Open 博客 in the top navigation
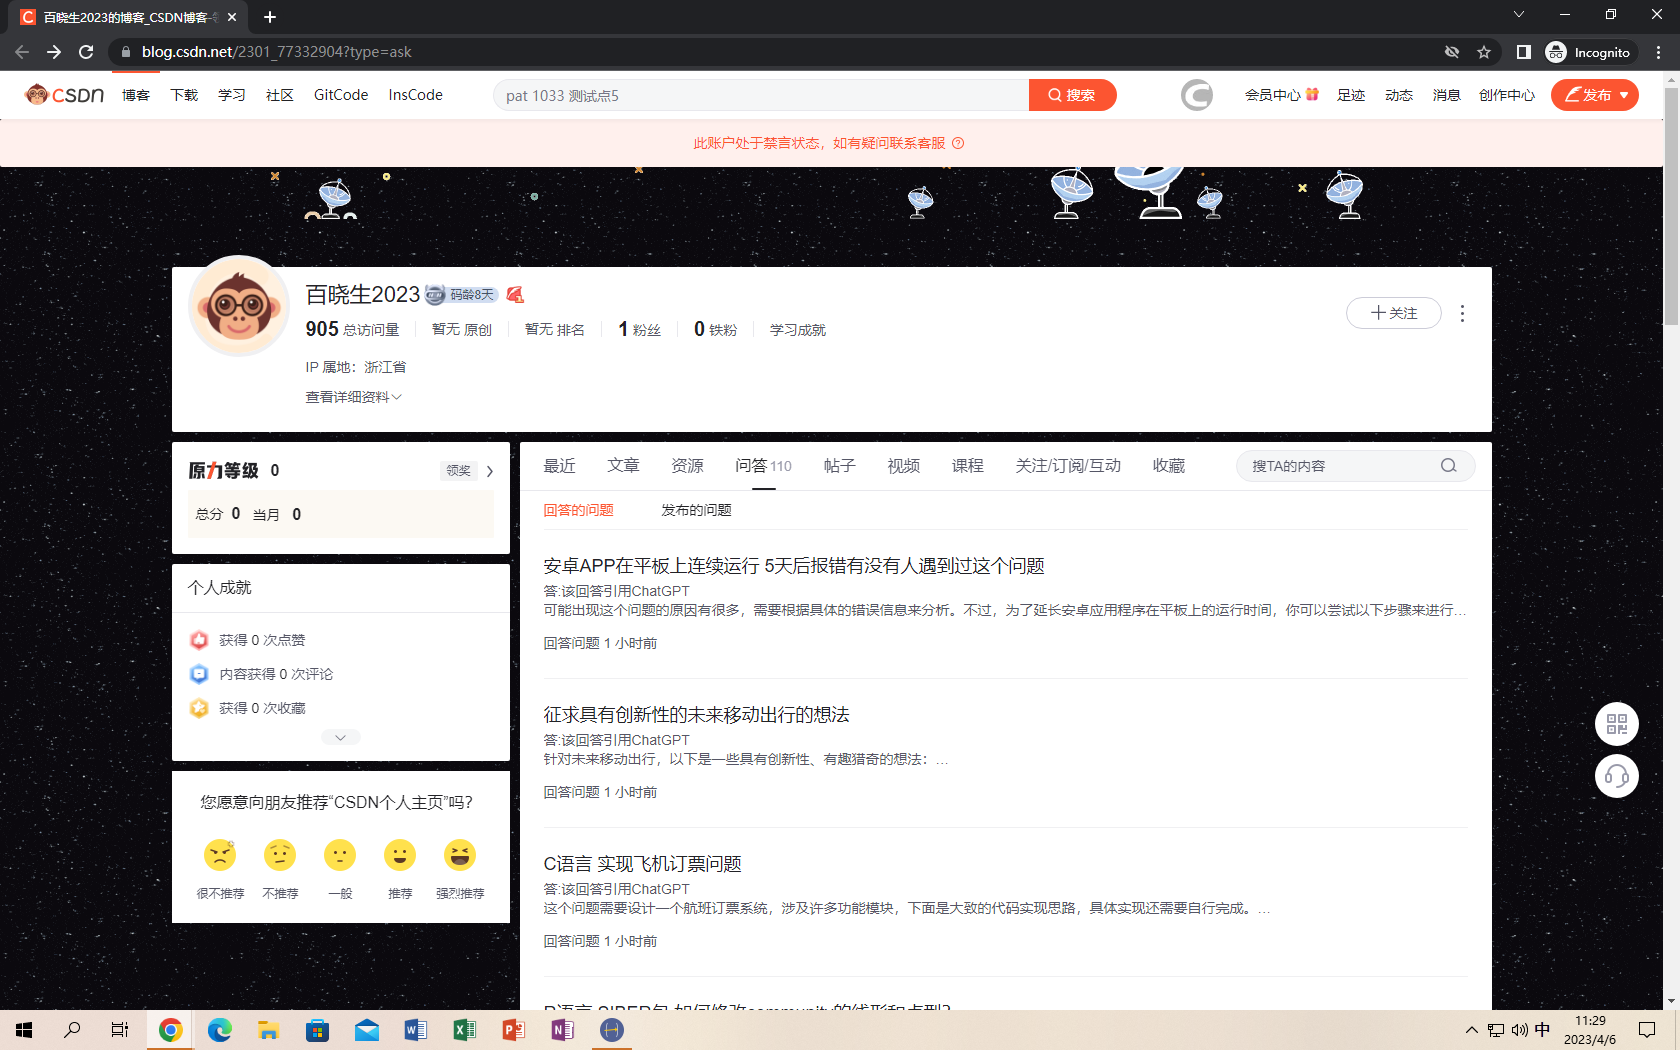Image resolution: width=1680 pixels, height=1050 pixels. [136, 95]
